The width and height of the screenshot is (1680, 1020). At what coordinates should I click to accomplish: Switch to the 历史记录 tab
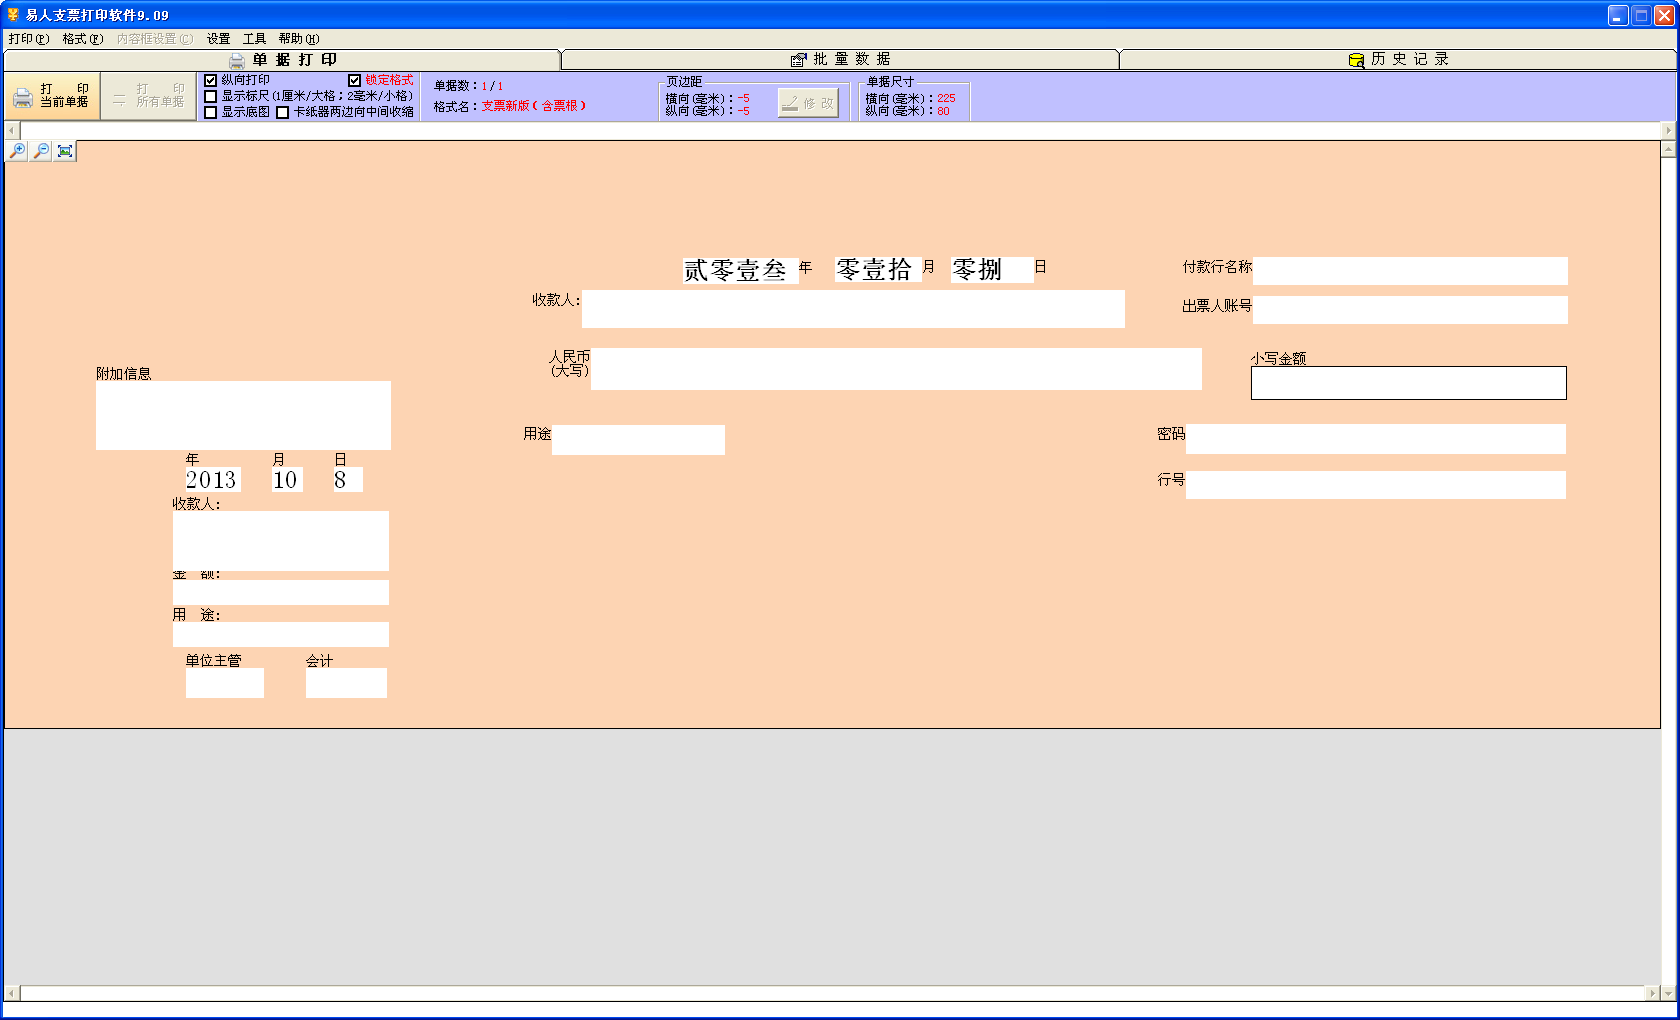pyautogui.click(x=1398, y=60)
